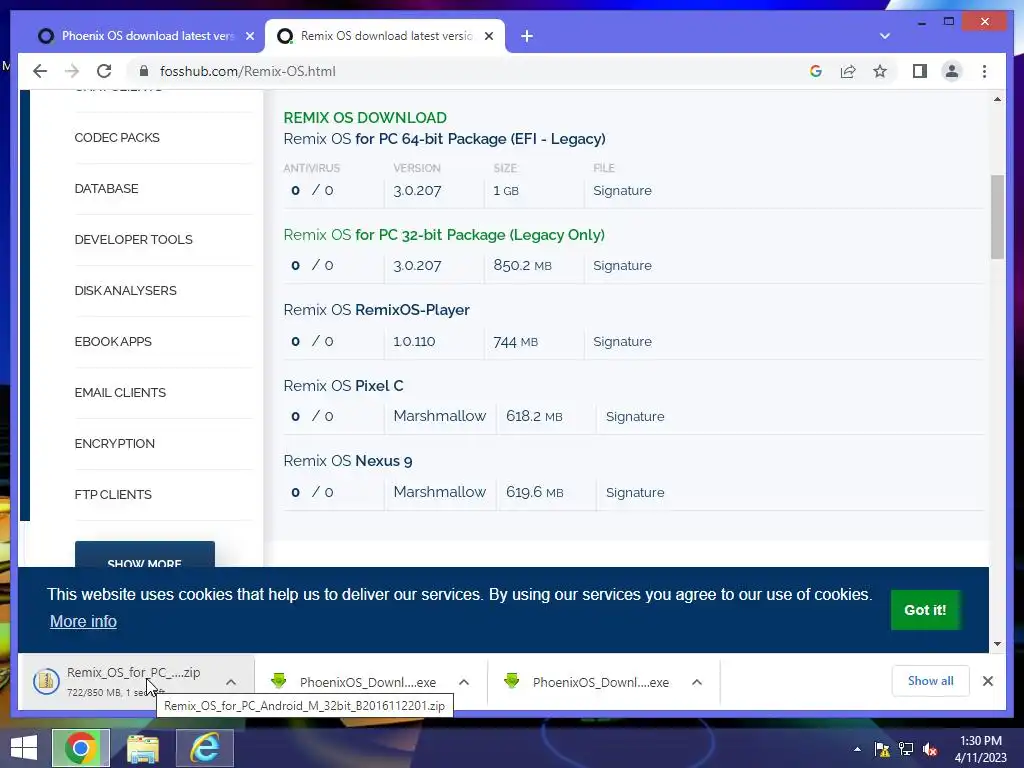Open Signature for Nexus 9

click(x=635, y=492)
